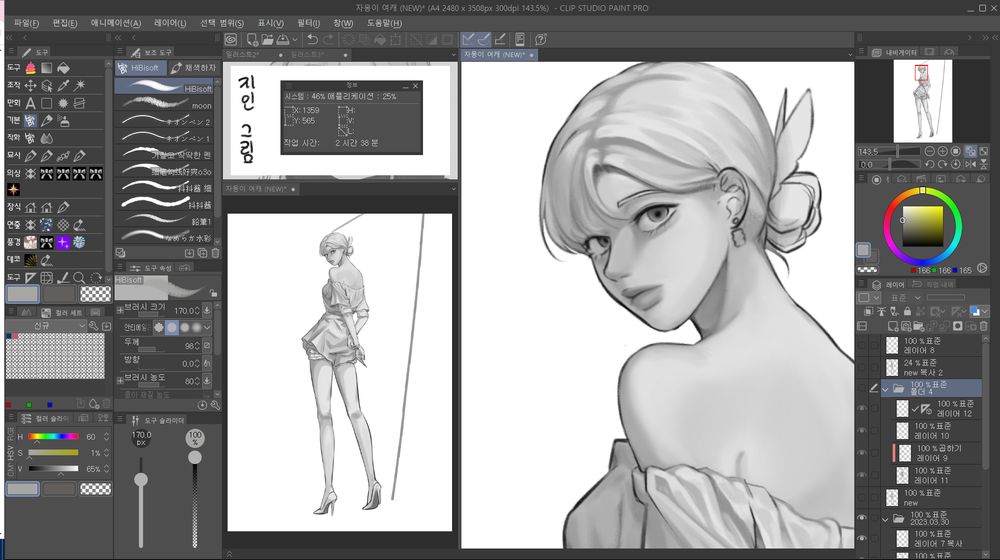Viewport: 1000px width, 560px height.
Task: Select the 레이어 10 layer row
Action: coord(933,431)
